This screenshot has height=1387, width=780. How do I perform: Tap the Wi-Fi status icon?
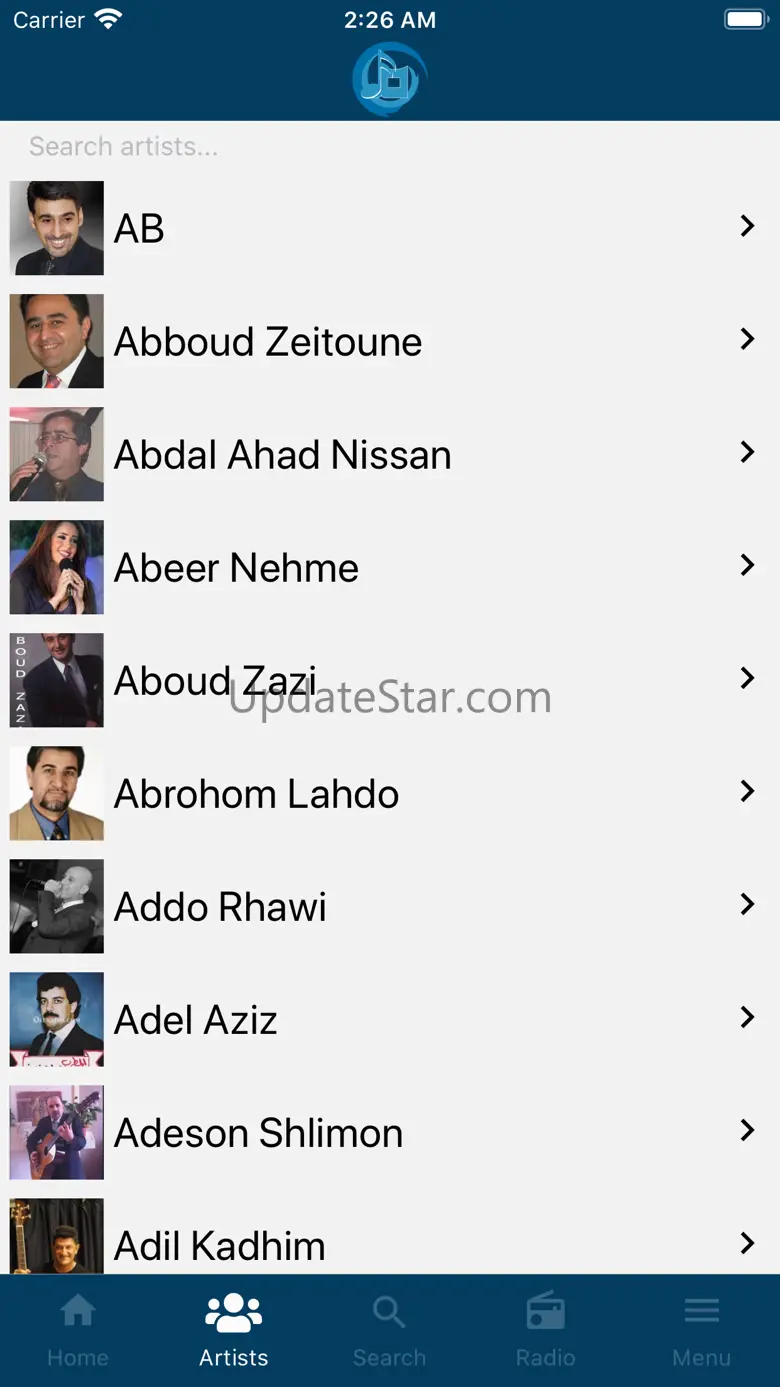(107, 20)
